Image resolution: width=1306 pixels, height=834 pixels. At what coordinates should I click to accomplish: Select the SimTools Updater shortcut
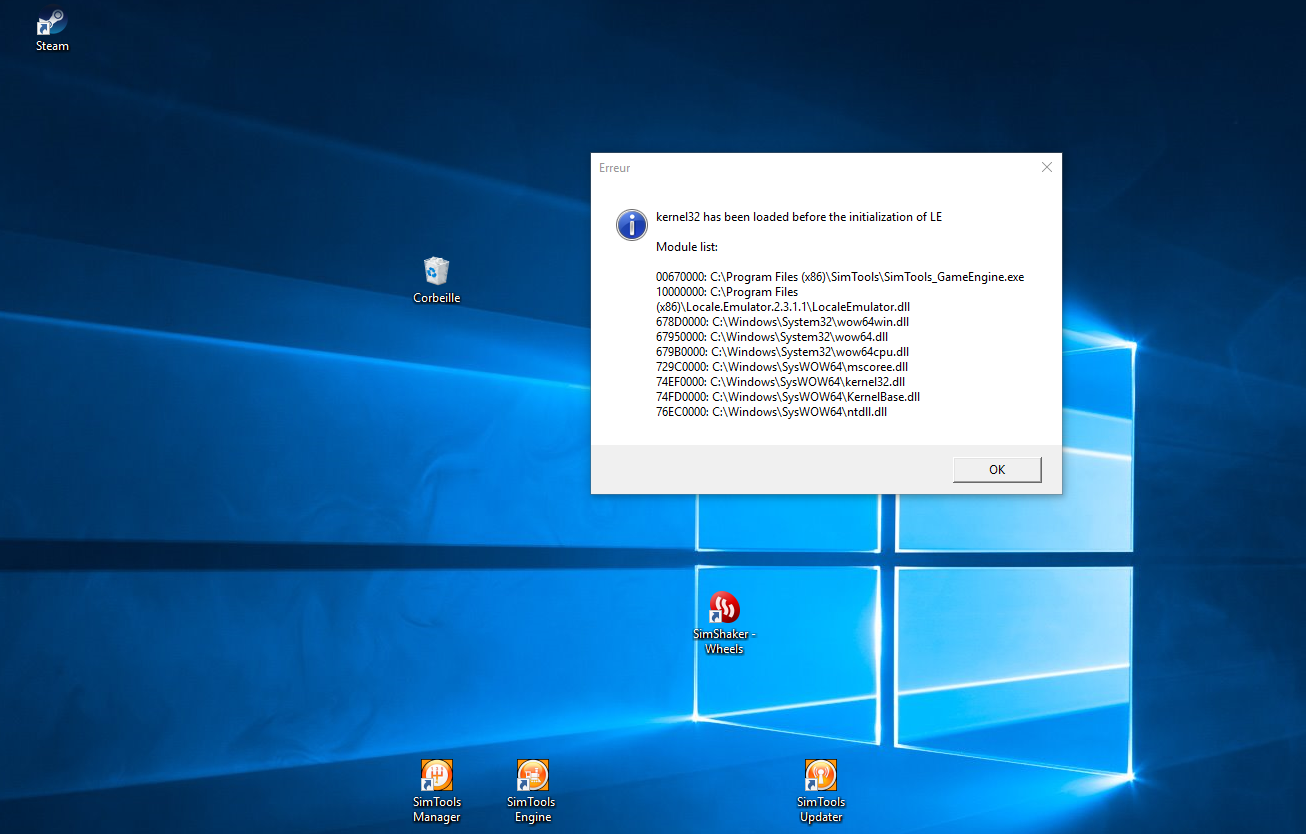coord(821,791)
